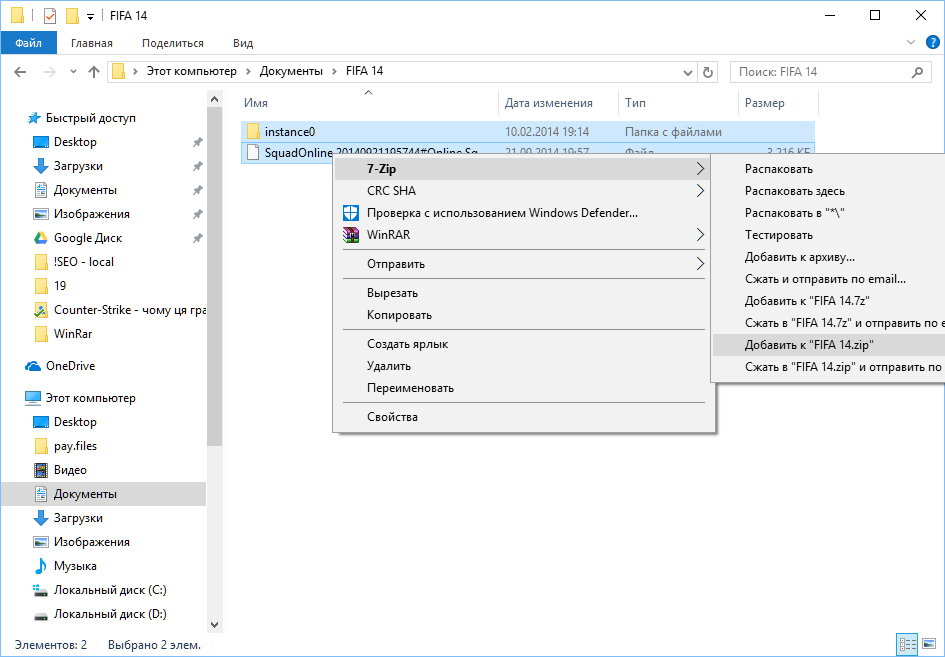Sort by the Дата изменения column header
Screen dimensions: 945x657
(559, 103)
